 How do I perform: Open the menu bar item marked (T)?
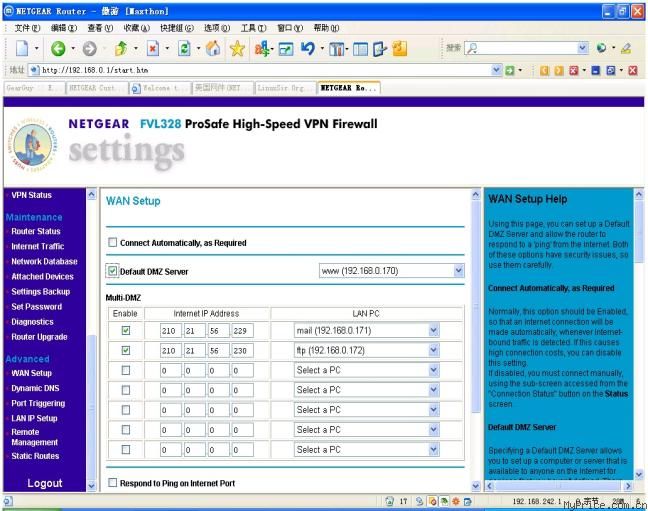pos(253,28)
